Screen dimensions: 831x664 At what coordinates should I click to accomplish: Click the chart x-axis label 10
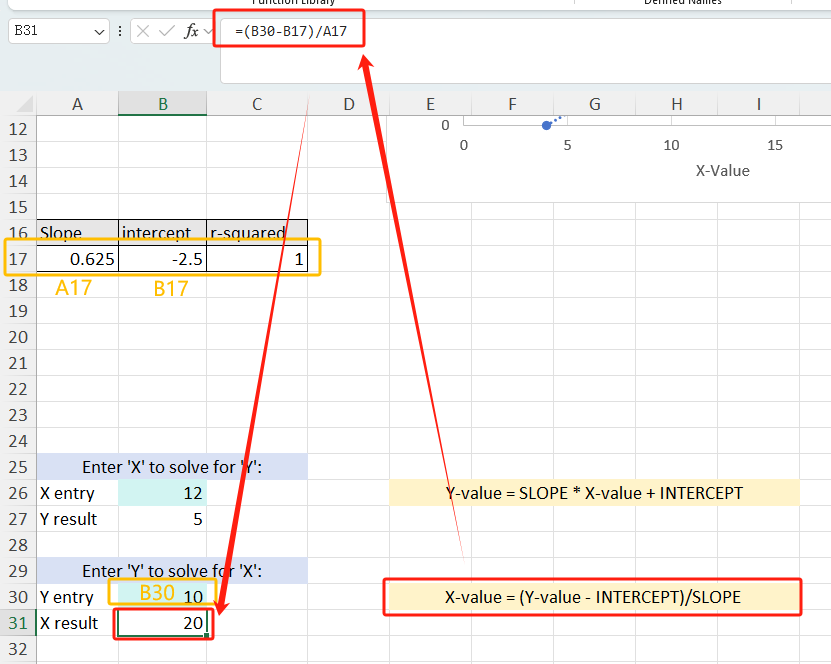point(671,145)
